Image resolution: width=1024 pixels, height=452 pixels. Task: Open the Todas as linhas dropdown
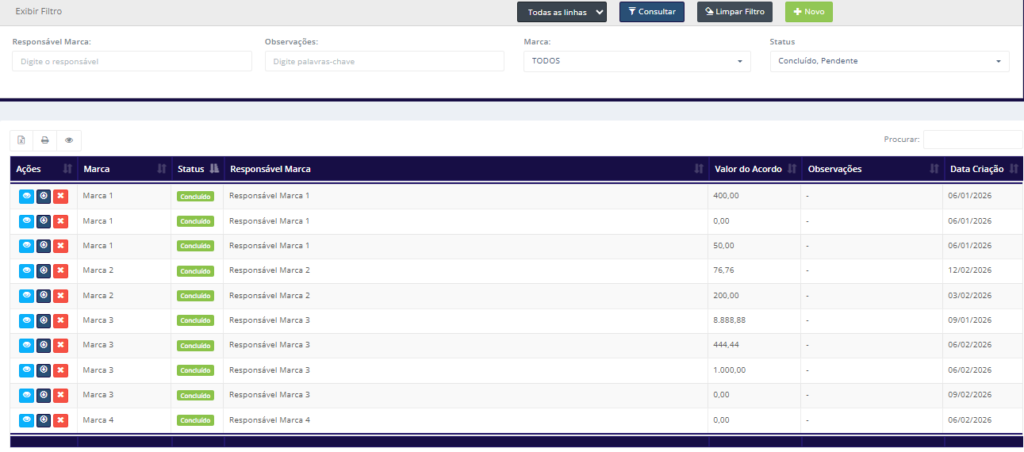pos(562,12)
